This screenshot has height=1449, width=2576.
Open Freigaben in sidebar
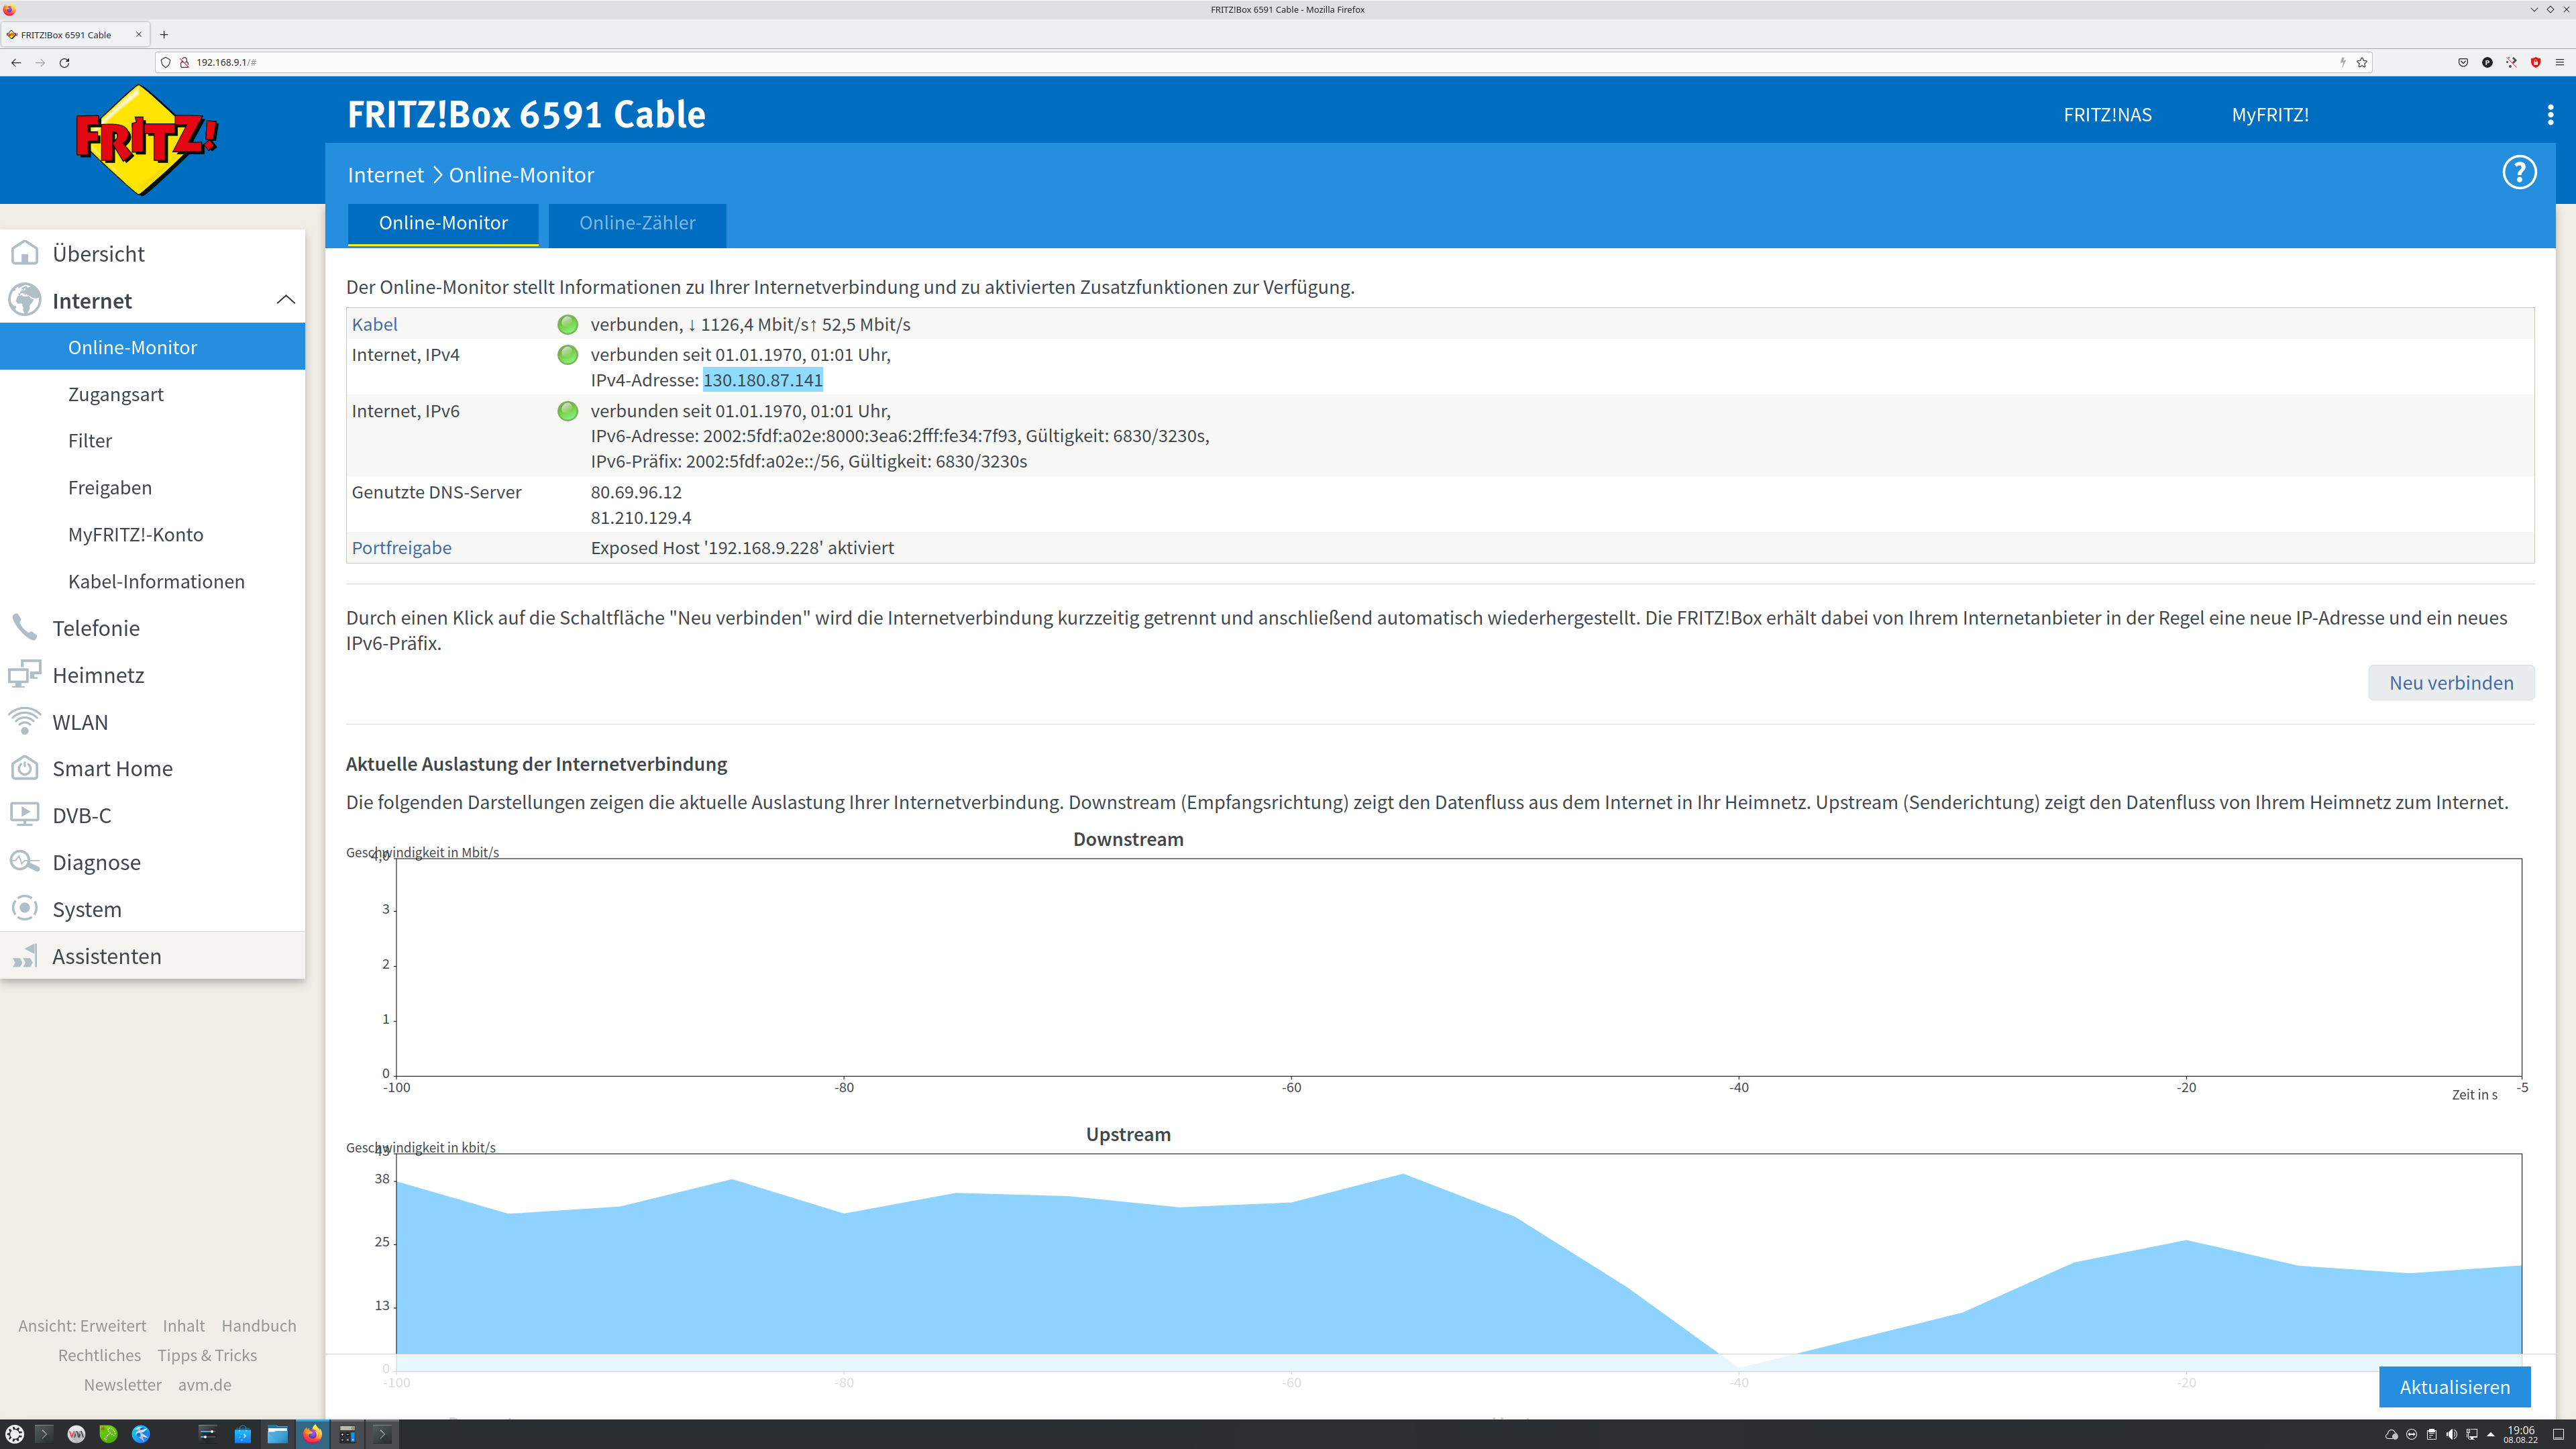[x=110, y=488]
